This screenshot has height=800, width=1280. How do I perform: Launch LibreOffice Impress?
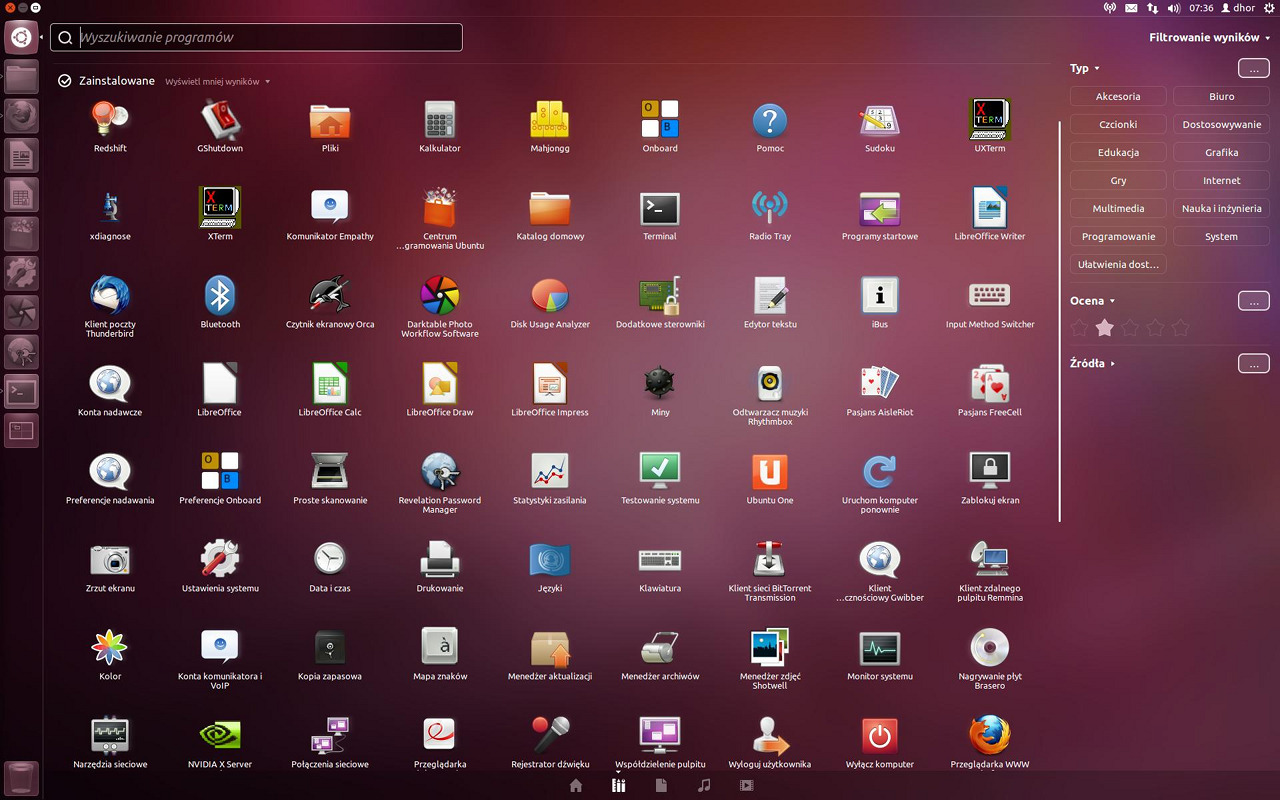click(x=550, y=391)
